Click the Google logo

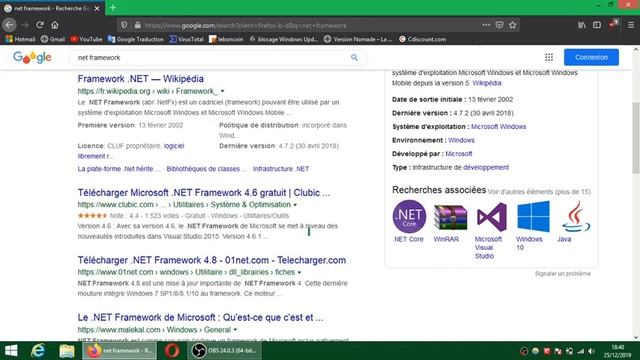pos(32,58)
